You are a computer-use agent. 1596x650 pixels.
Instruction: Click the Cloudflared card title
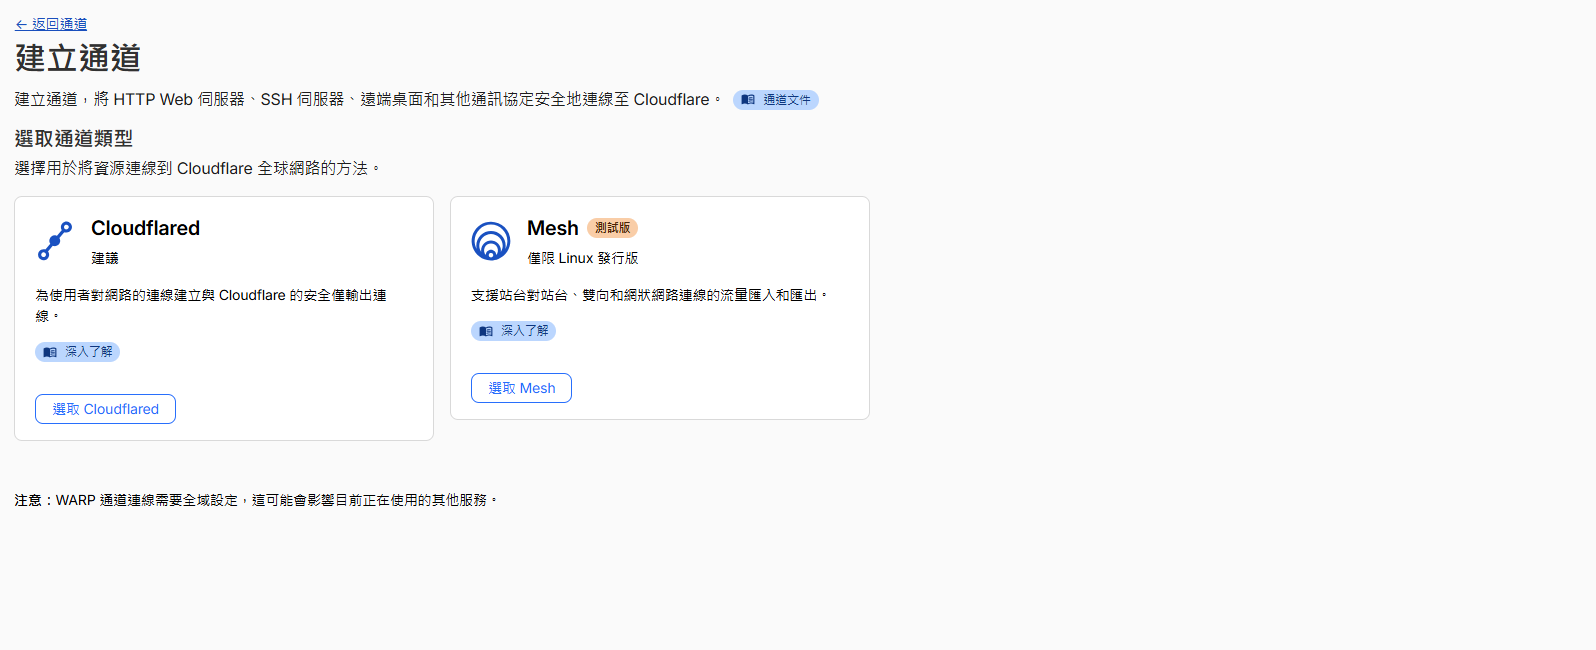(x=146, y=228)
